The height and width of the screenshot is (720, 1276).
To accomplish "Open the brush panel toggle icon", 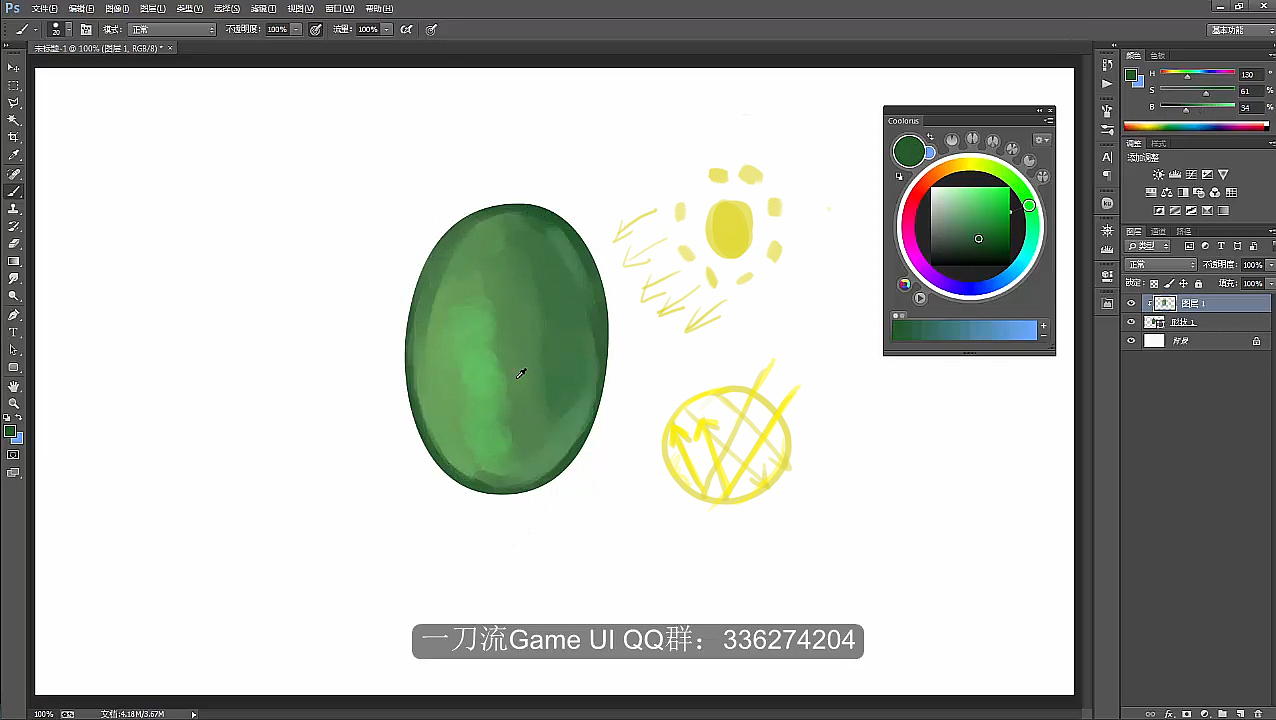I will coord(86,29).
